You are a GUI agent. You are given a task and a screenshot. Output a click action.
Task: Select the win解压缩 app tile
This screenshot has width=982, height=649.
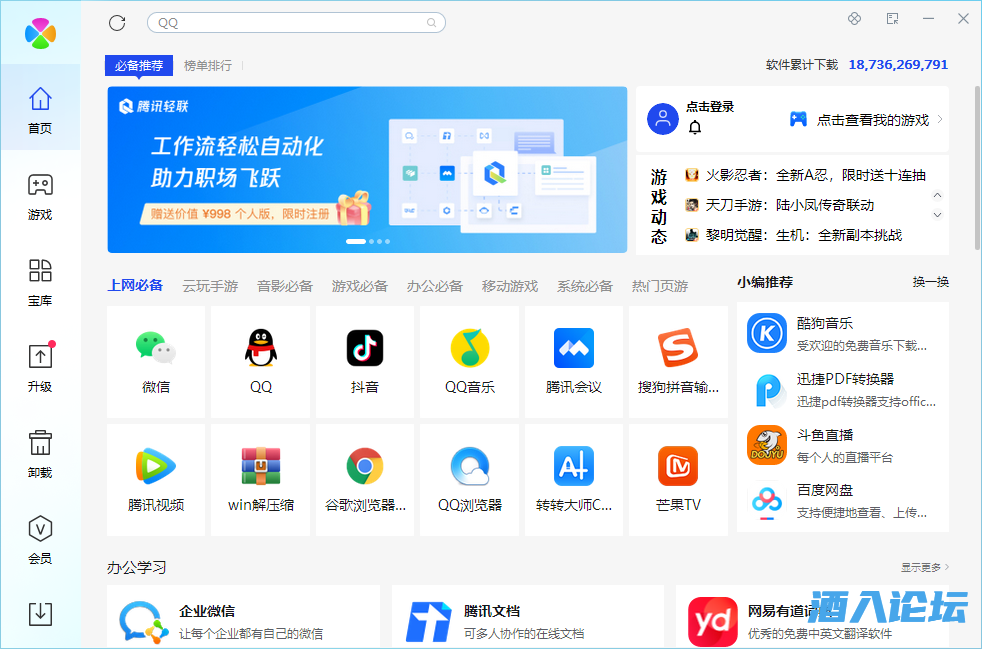tap(261, 480)
